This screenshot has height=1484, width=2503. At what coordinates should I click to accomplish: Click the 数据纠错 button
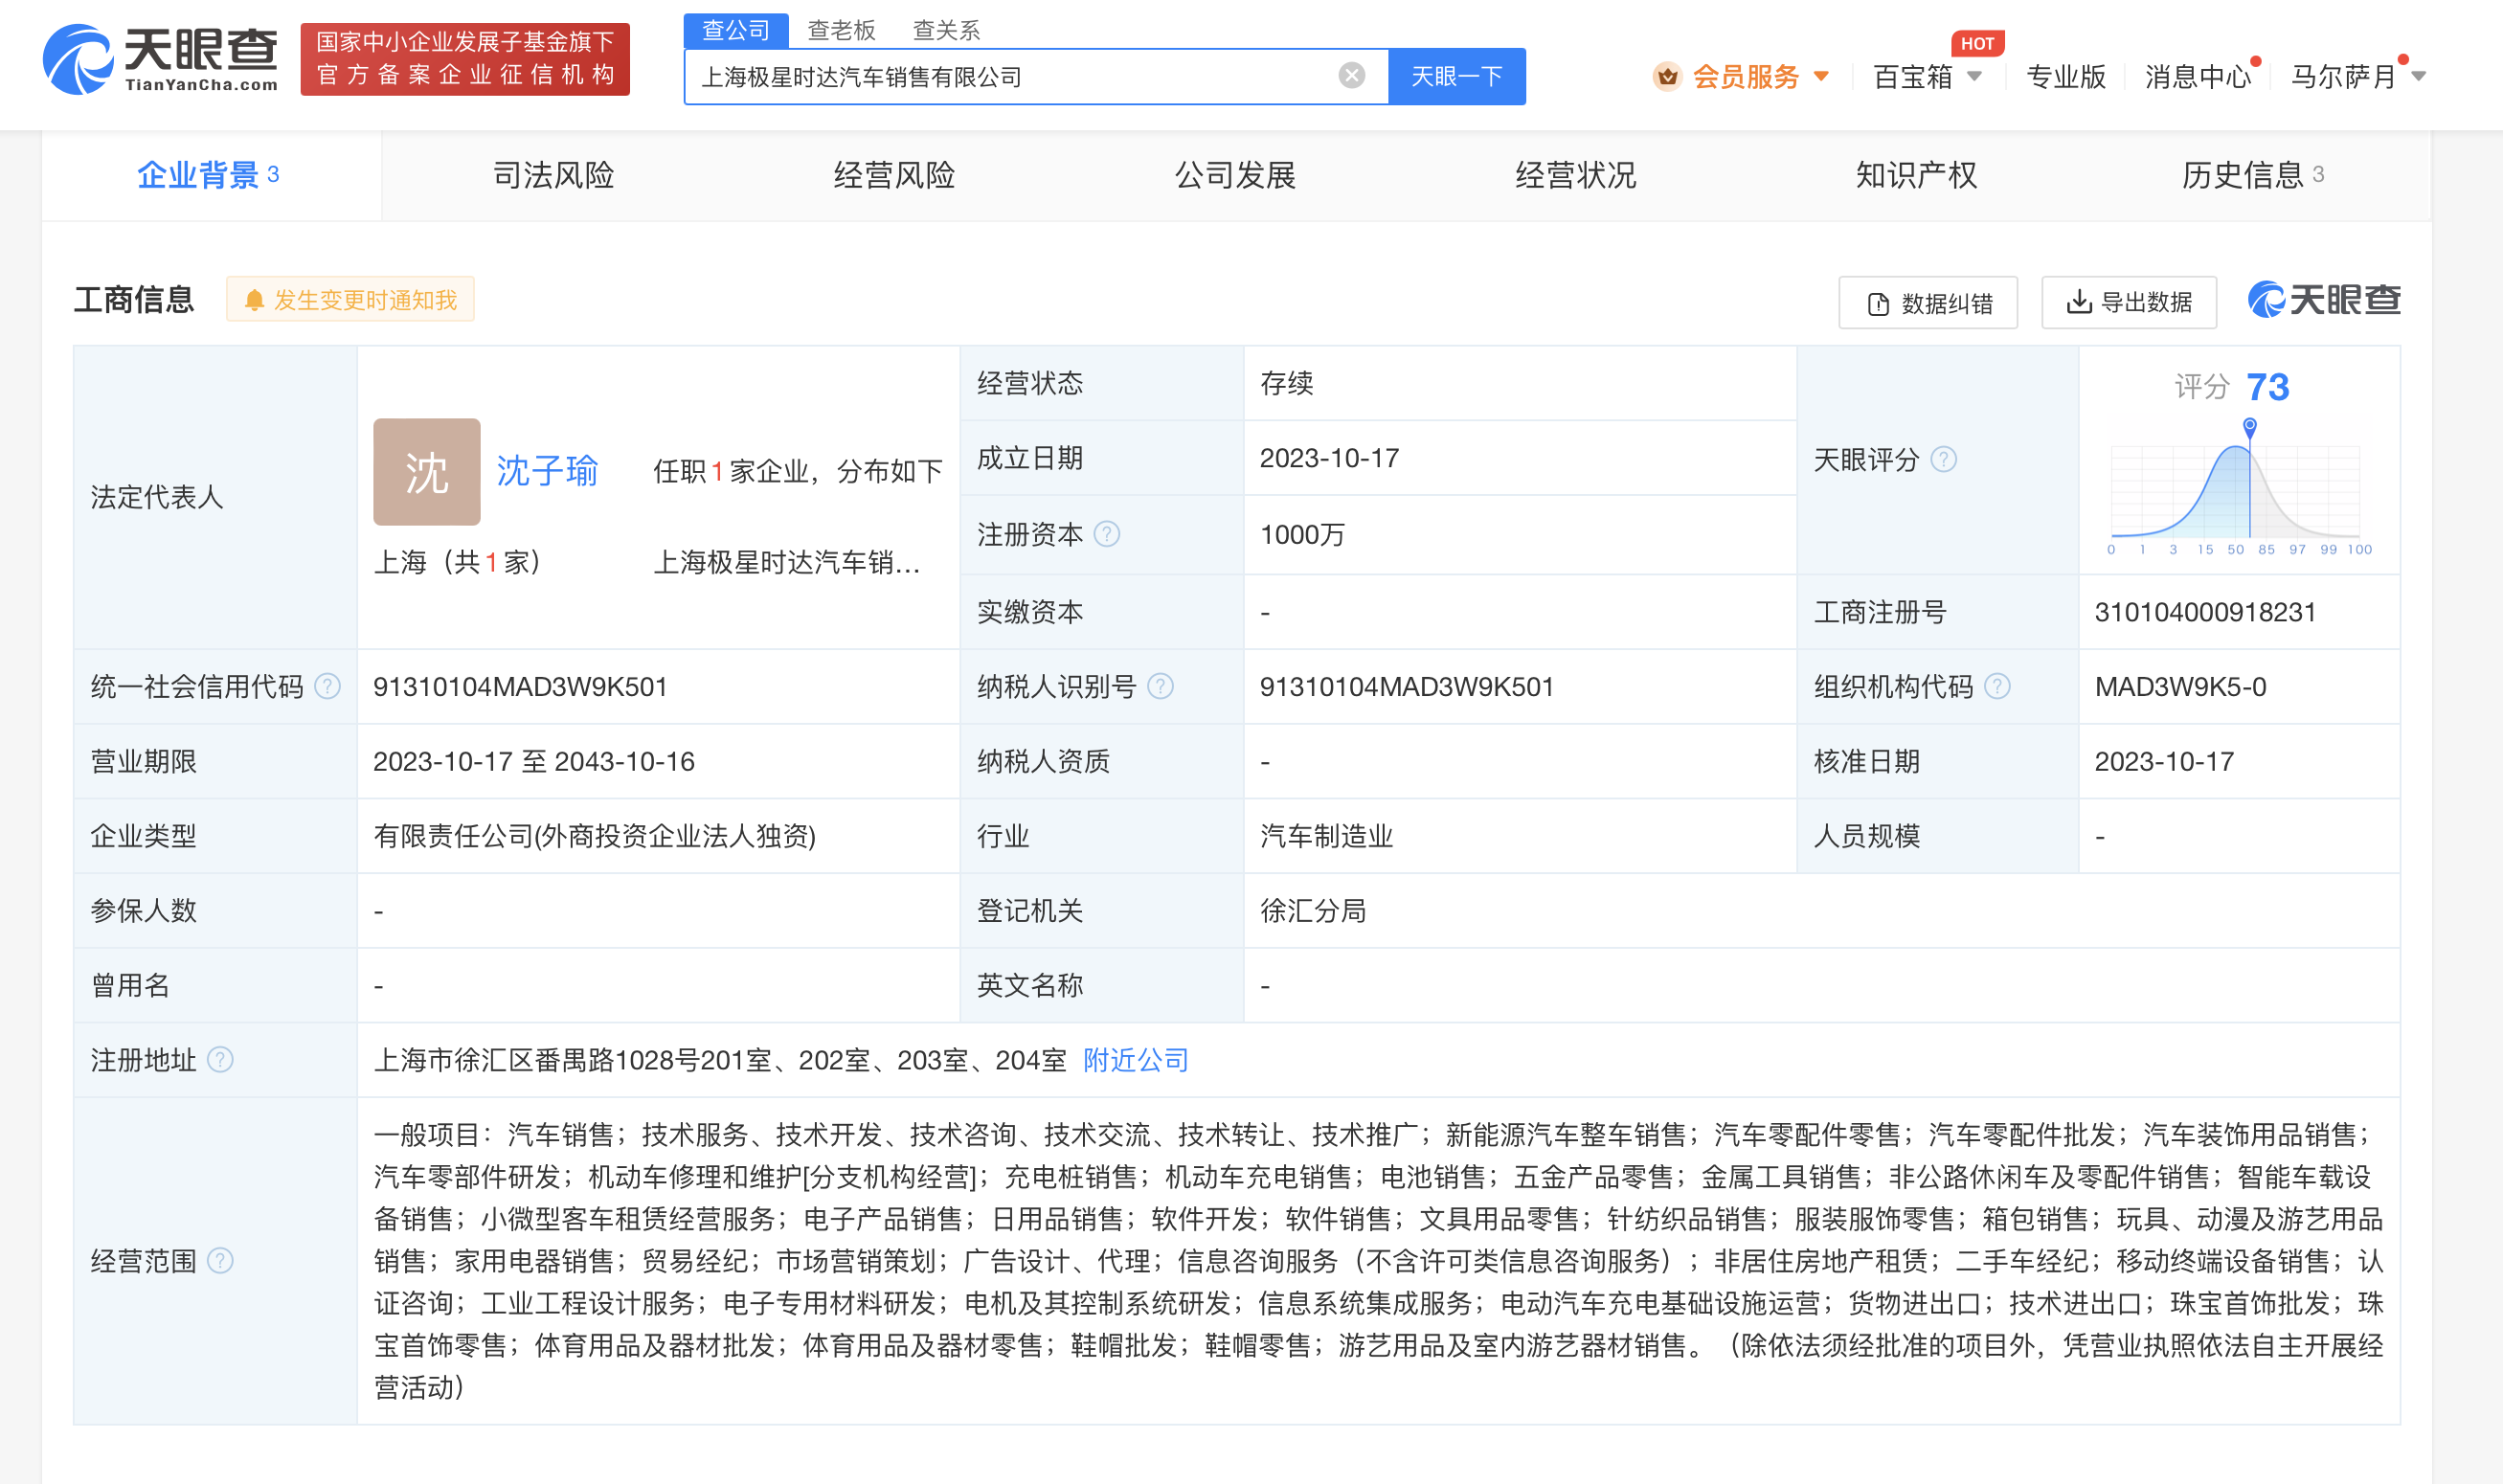pos(1928,303)
